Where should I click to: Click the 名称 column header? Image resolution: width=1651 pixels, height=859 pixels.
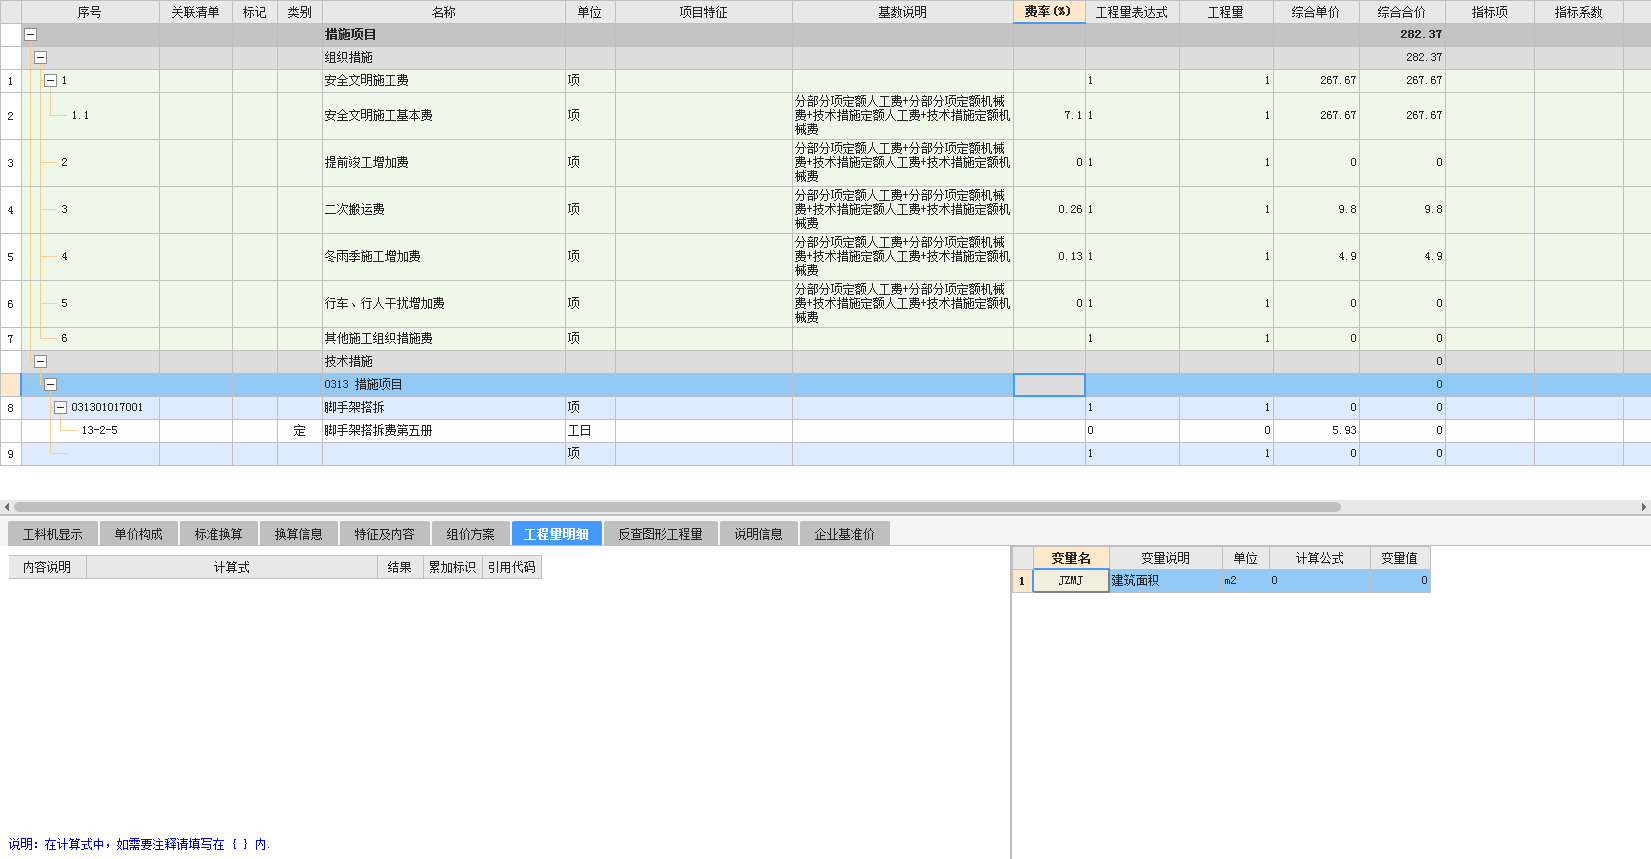[444, 12]
